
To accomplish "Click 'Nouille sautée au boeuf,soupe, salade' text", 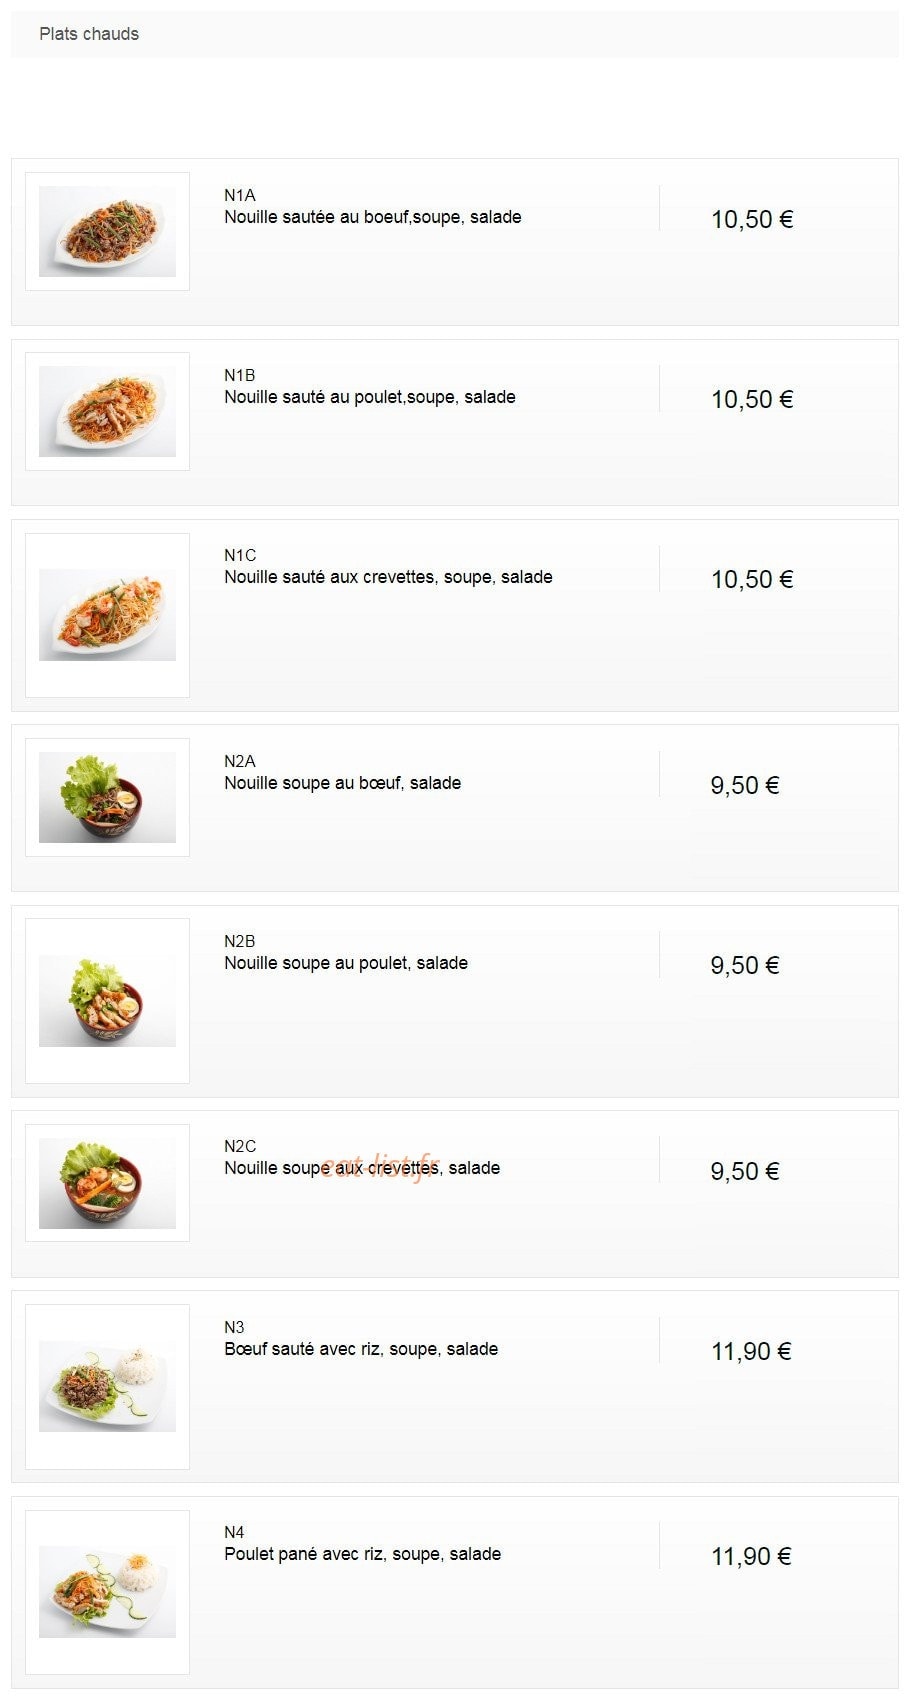I will pyautogui.click(x=373, y=217).
